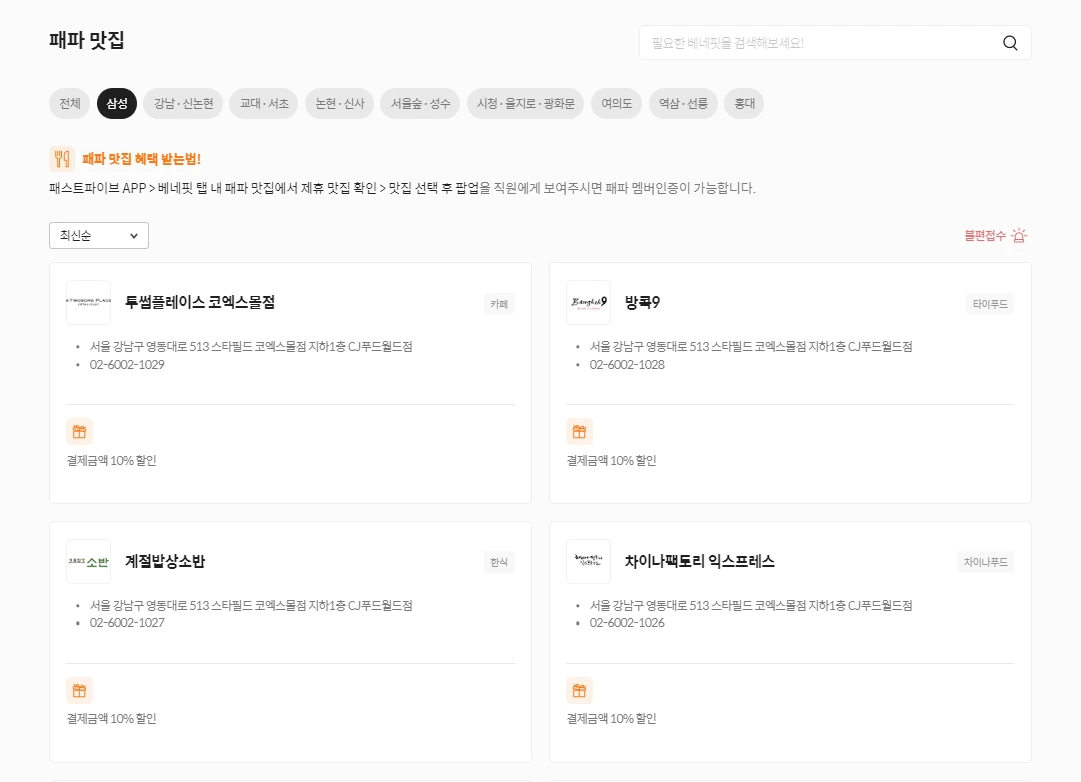The width and height of the screenshot is (1081, 782).
Task: Click the search magnifier icon
Action: pyautogui.click(x=1010, y=43)
